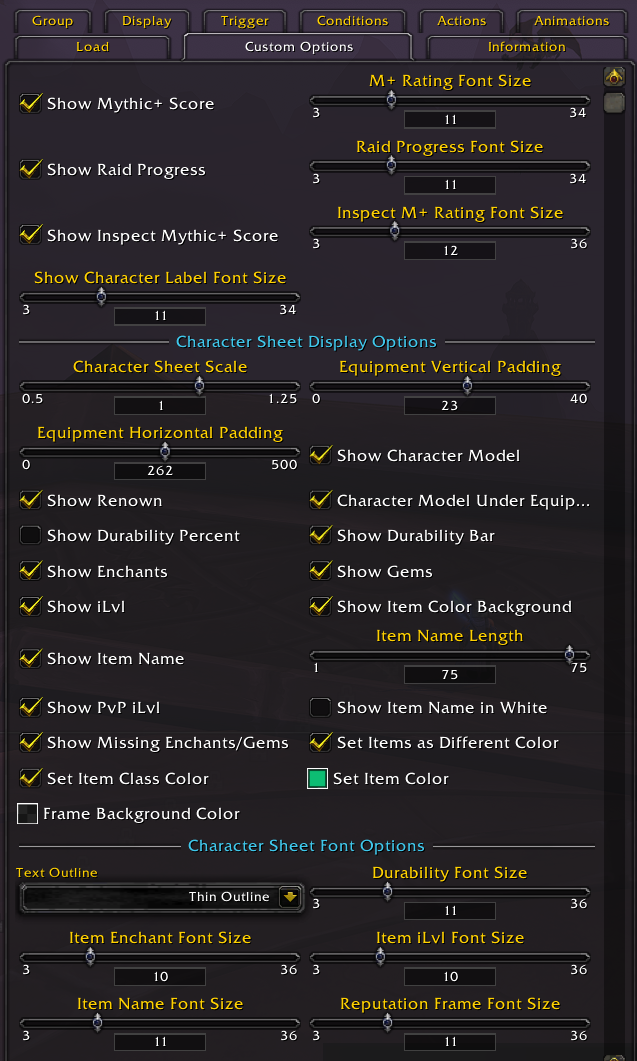Open the Information tab
Viewport: 637px width, 1061px height.
pos(526,47)
